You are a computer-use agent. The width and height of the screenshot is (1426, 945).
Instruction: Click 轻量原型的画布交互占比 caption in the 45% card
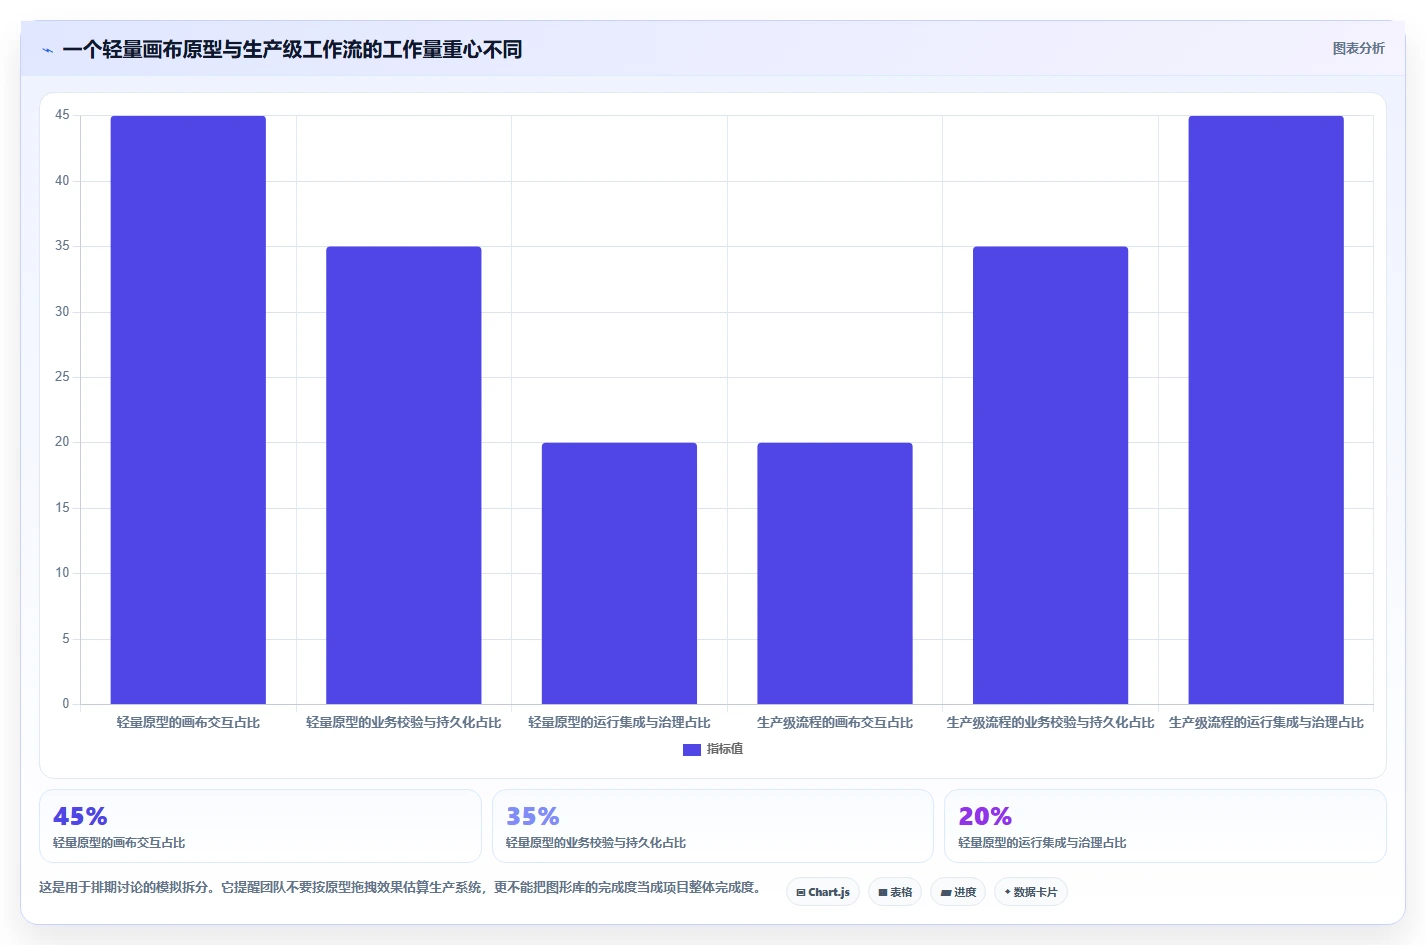pos(119,843)
